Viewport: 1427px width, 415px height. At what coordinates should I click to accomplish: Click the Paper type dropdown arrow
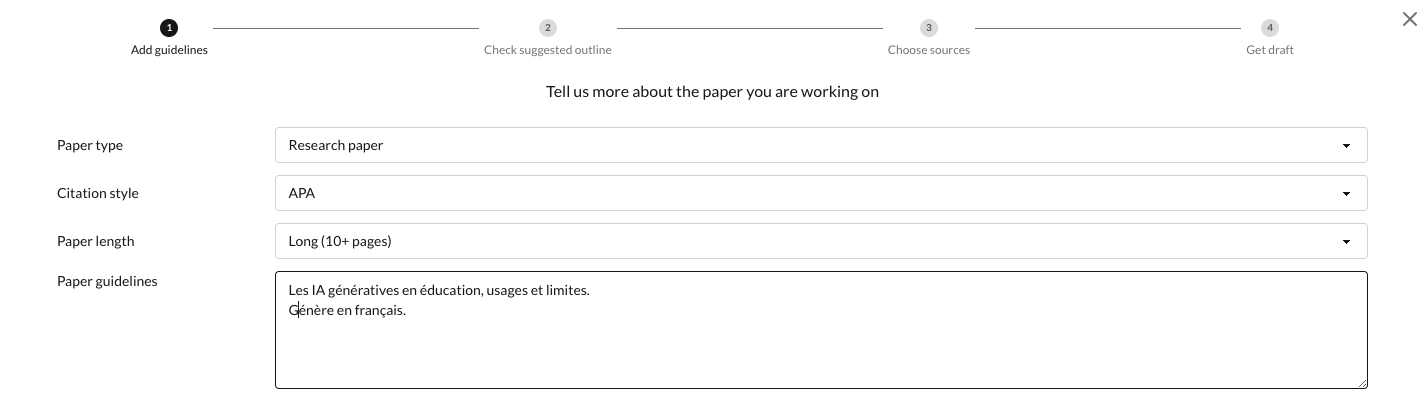(x=1346, y=146)
